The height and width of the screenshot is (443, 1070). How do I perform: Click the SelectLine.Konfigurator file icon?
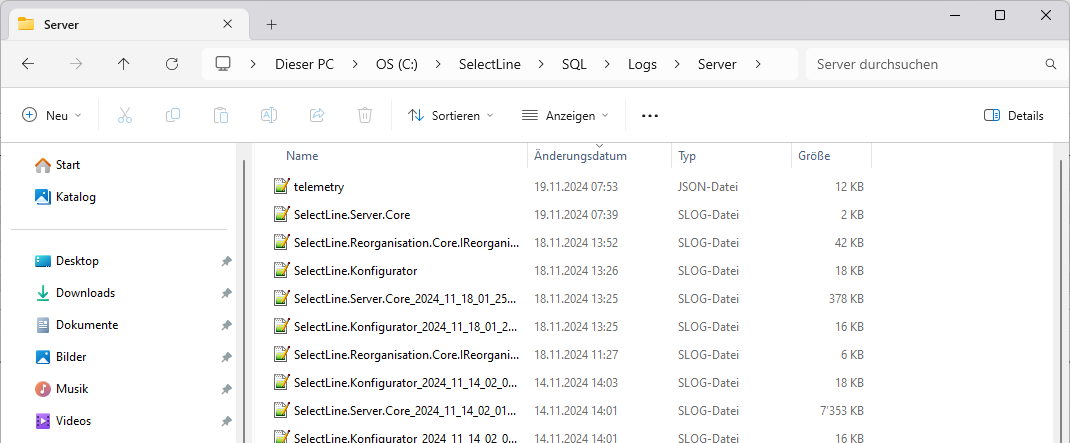click(x=281, y=270)
